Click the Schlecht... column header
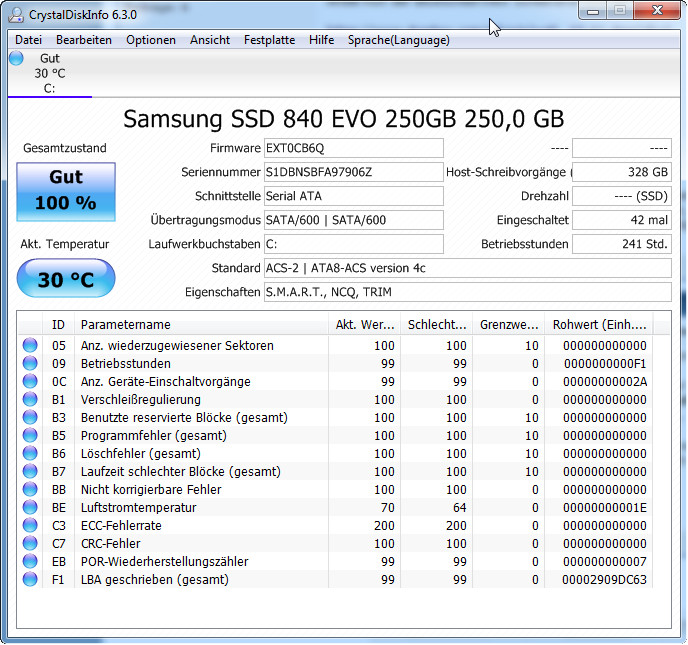This screenshot has height=645, width=688. tap(437, 325)
